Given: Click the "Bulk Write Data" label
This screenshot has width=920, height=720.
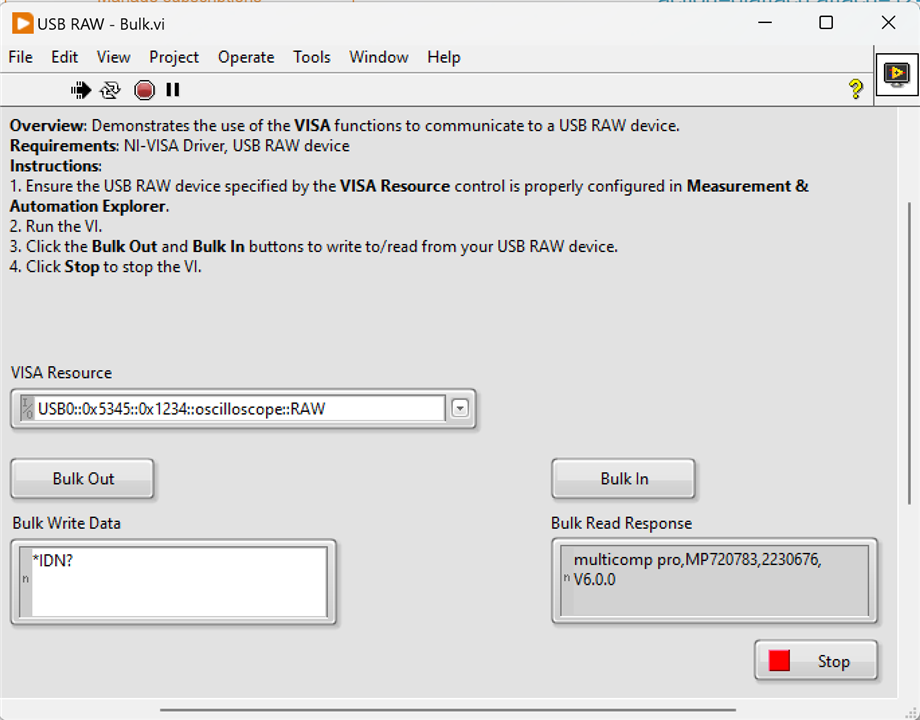Looking at the screenshot, I should (66, 523).
